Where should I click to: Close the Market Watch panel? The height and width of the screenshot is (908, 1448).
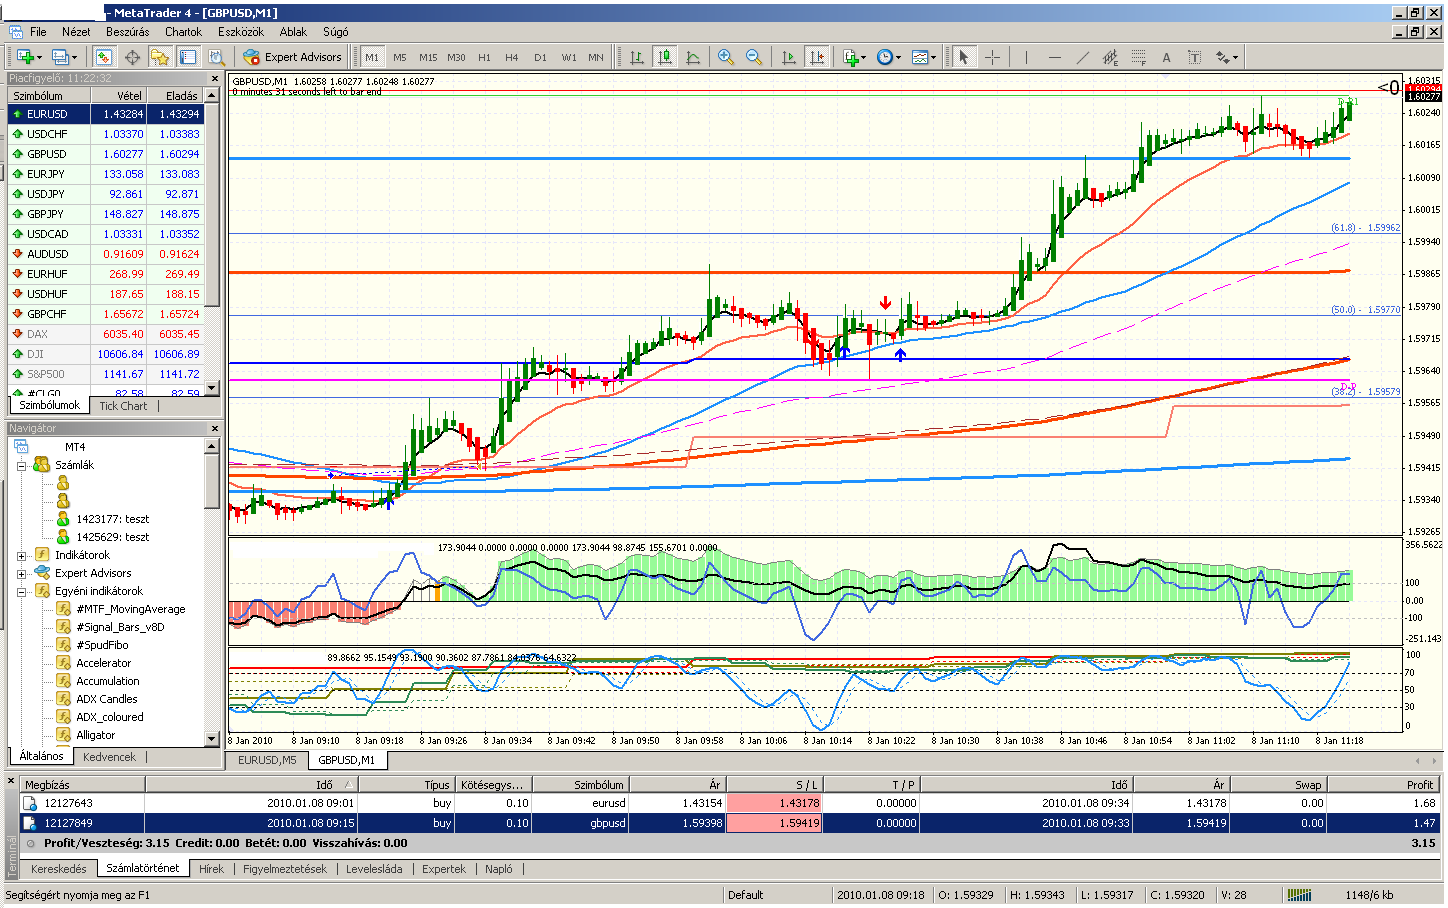215,78
